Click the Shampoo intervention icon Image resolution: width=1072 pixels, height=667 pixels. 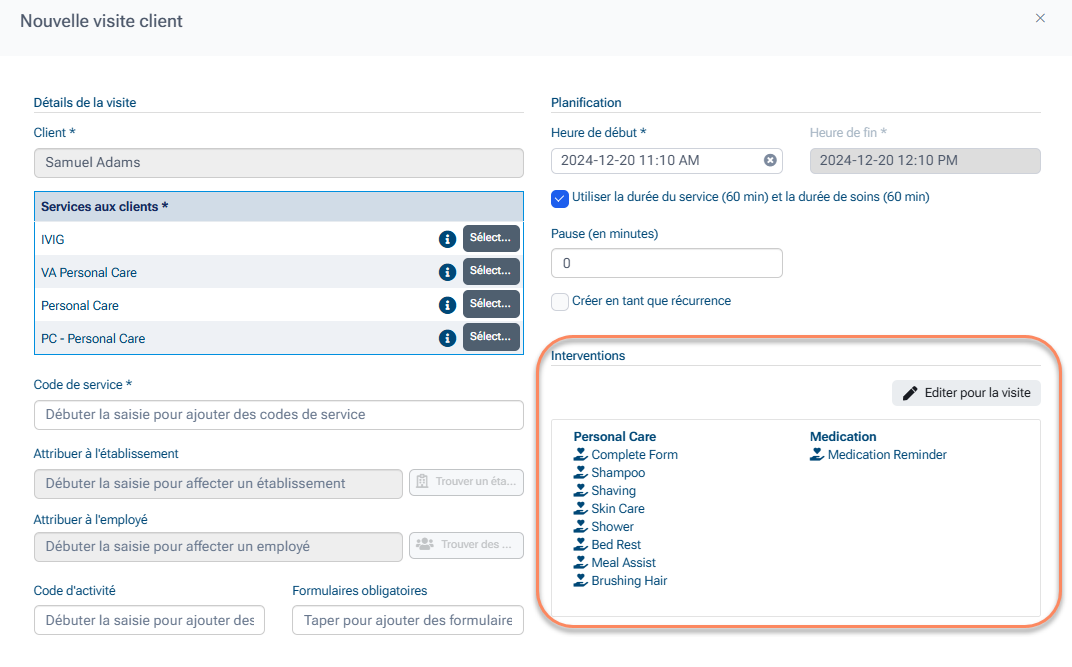click(x=580, y=473)
